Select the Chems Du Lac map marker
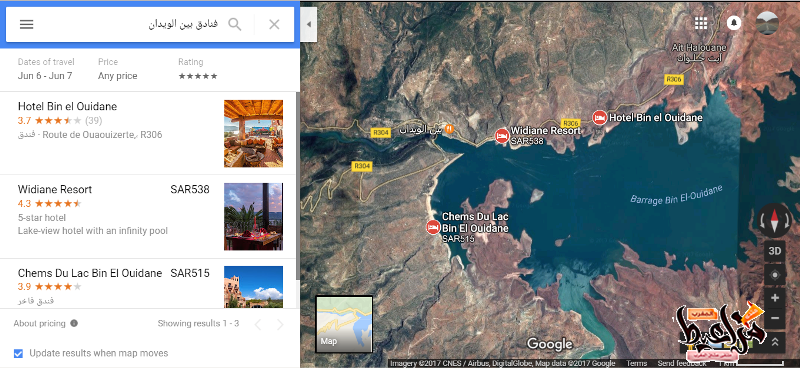800x368 pixels. pos(433,227)
